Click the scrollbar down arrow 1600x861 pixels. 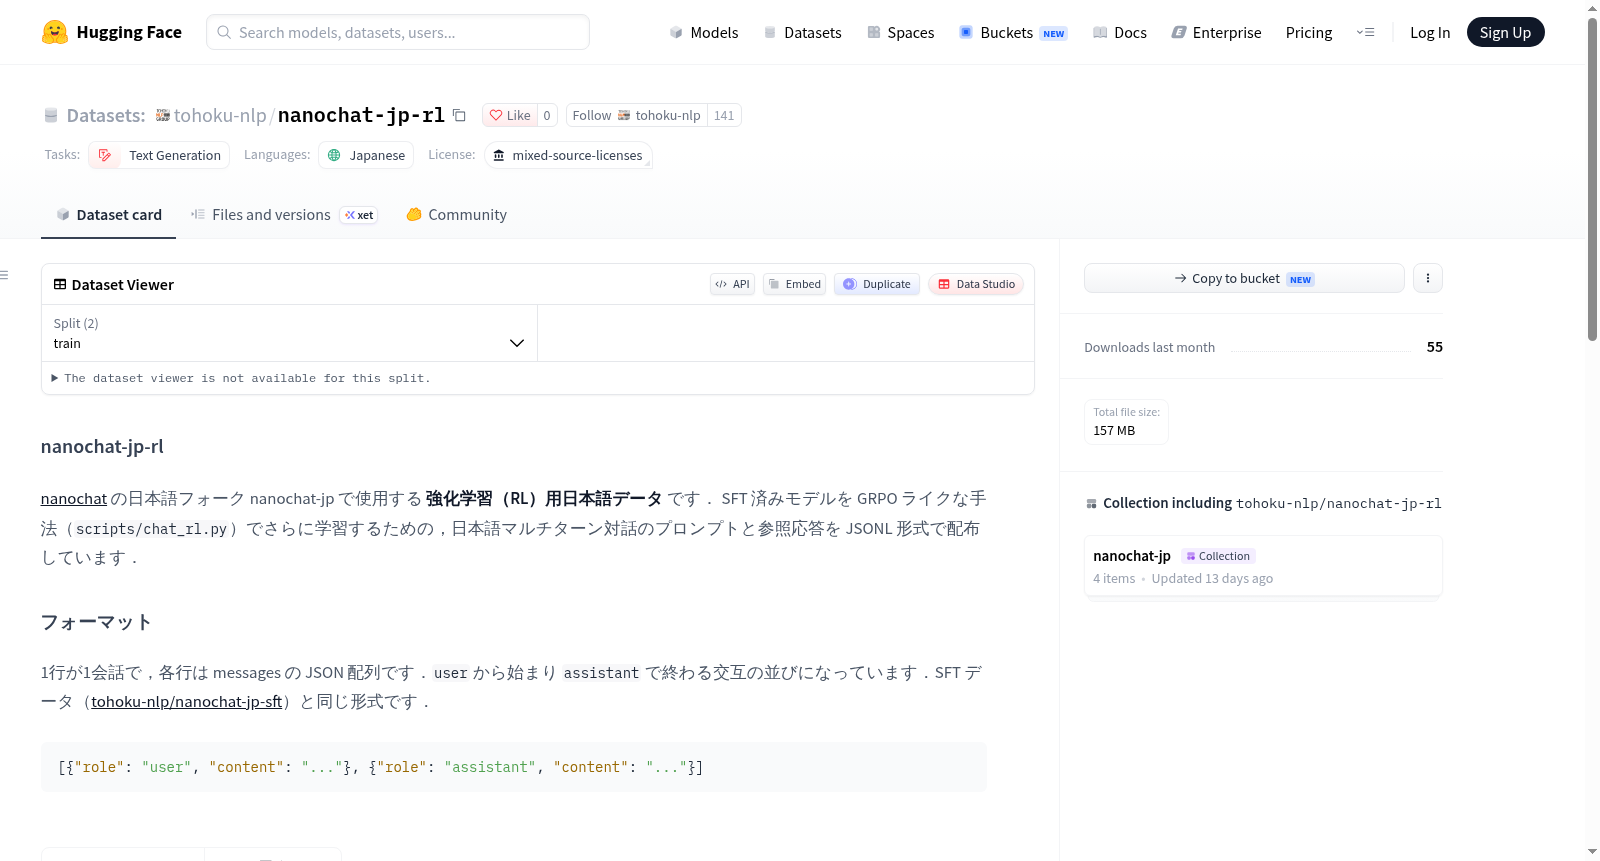(1592, 852)
